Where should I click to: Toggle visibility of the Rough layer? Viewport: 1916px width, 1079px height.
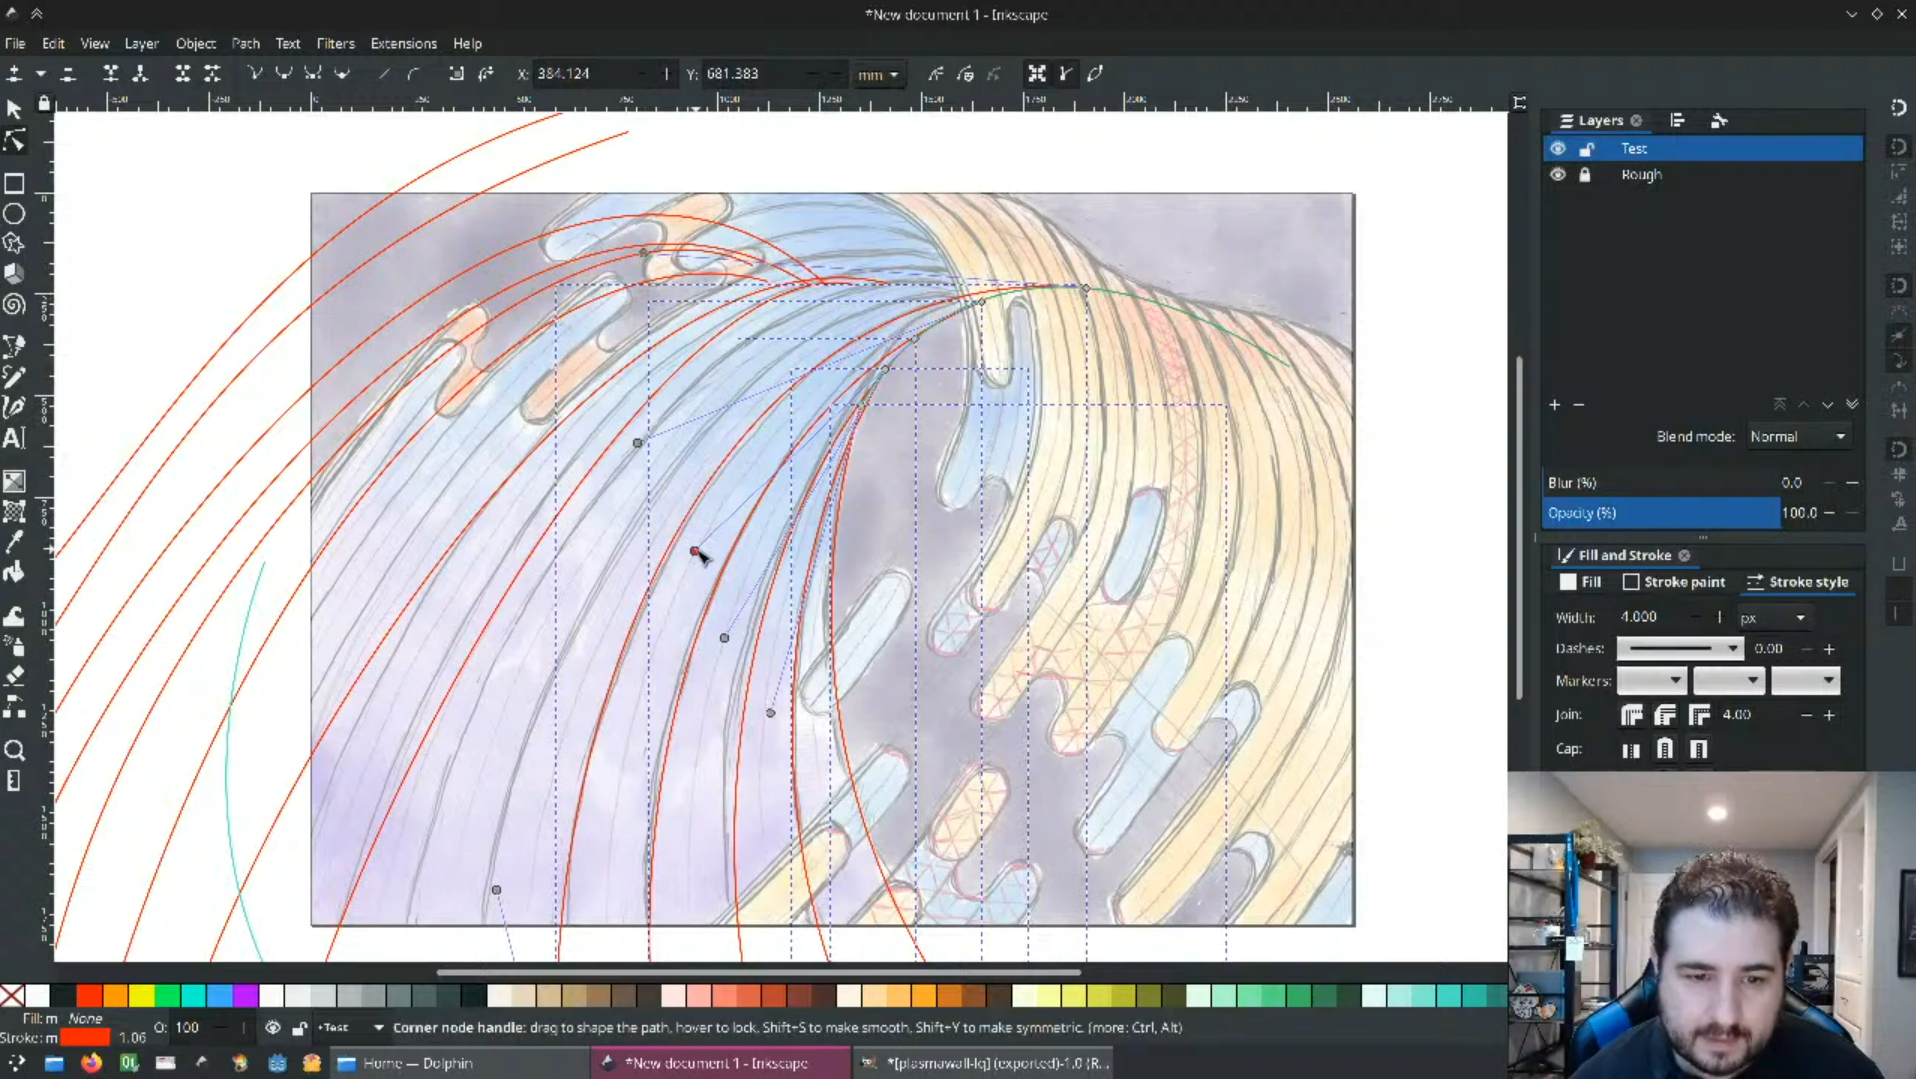point(1557,174)
